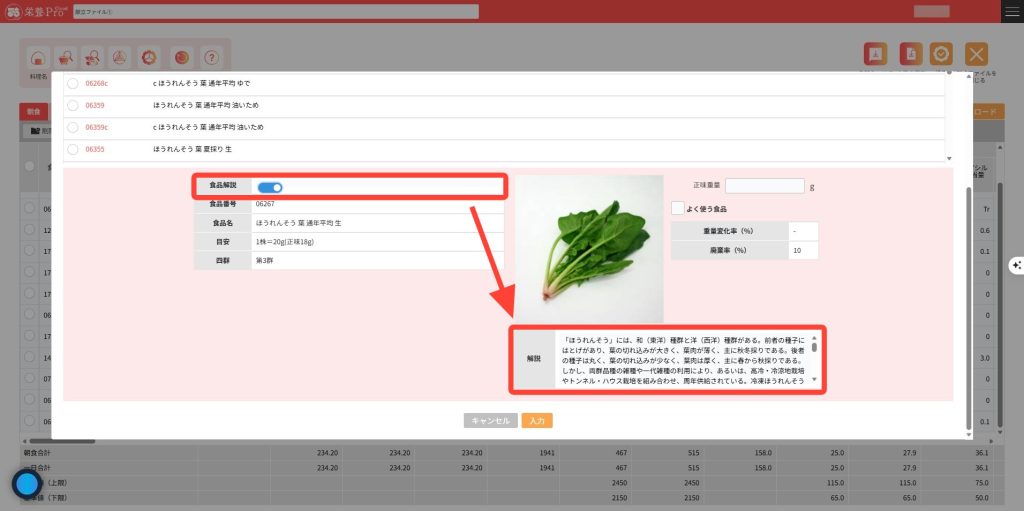Screen dimensions: 1024x511
Task: Click the hamburger menu icon
Action: 1011,11
